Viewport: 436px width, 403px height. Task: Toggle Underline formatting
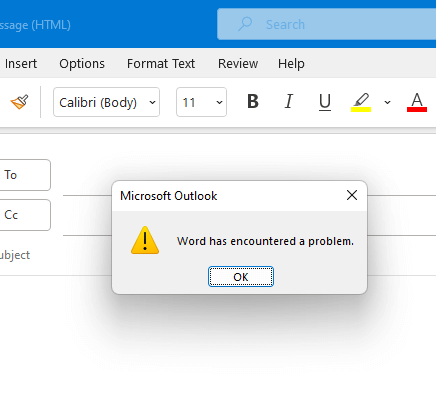pyautogui.click(x=325, y=102)
